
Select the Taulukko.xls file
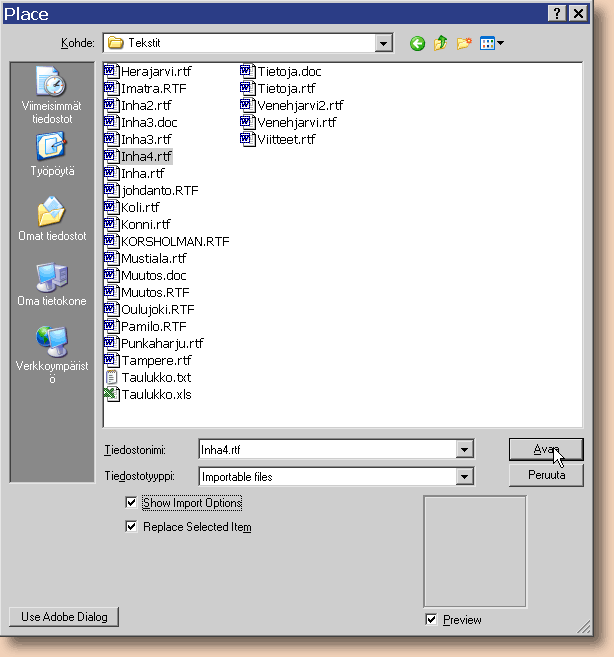155,394
